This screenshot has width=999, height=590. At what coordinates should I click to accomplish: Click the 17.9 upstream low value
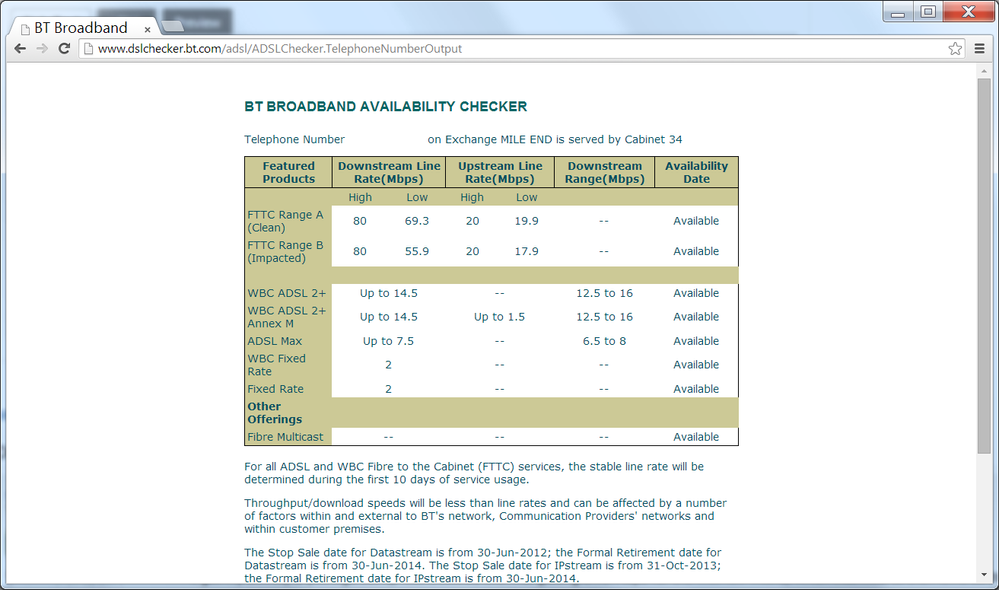526,252
